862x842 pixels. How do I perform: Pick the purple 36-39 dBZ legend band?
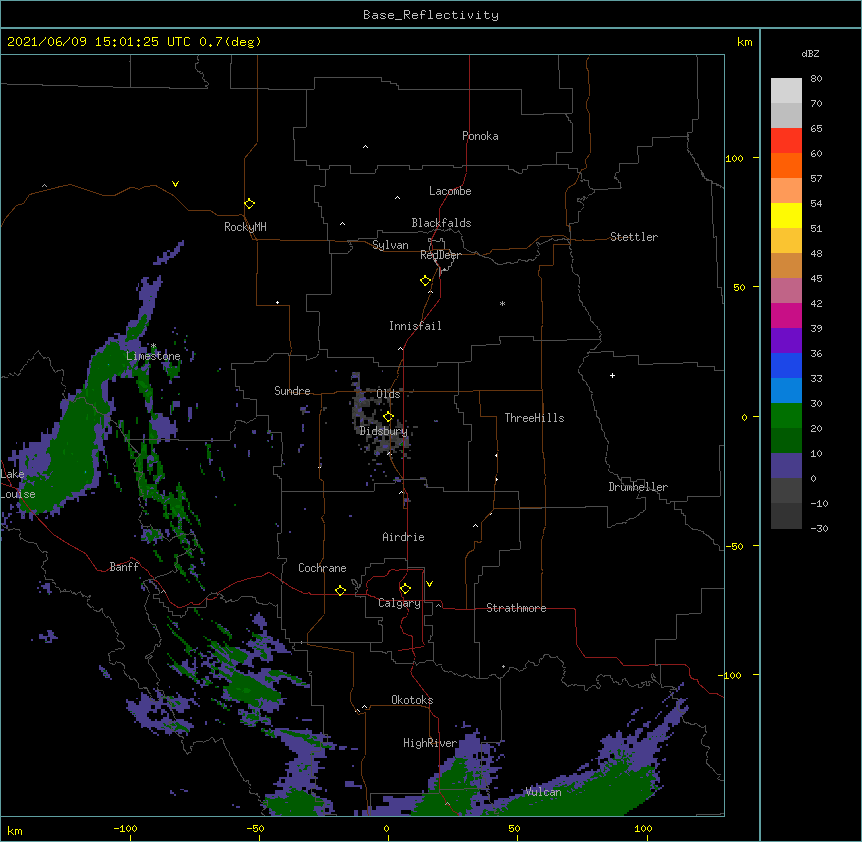click(786, 341)
